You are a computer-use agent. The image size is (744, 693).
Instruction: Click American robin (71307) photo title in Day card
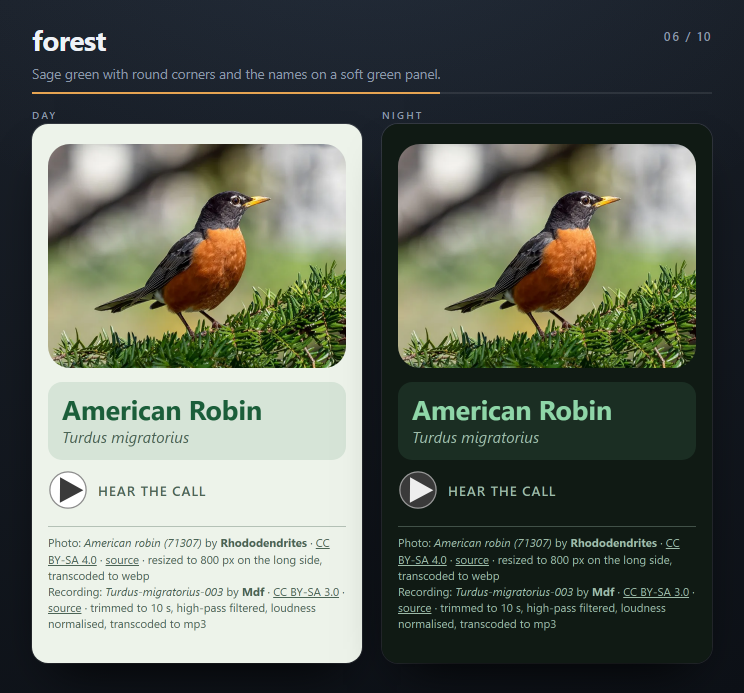coord(143,543)
